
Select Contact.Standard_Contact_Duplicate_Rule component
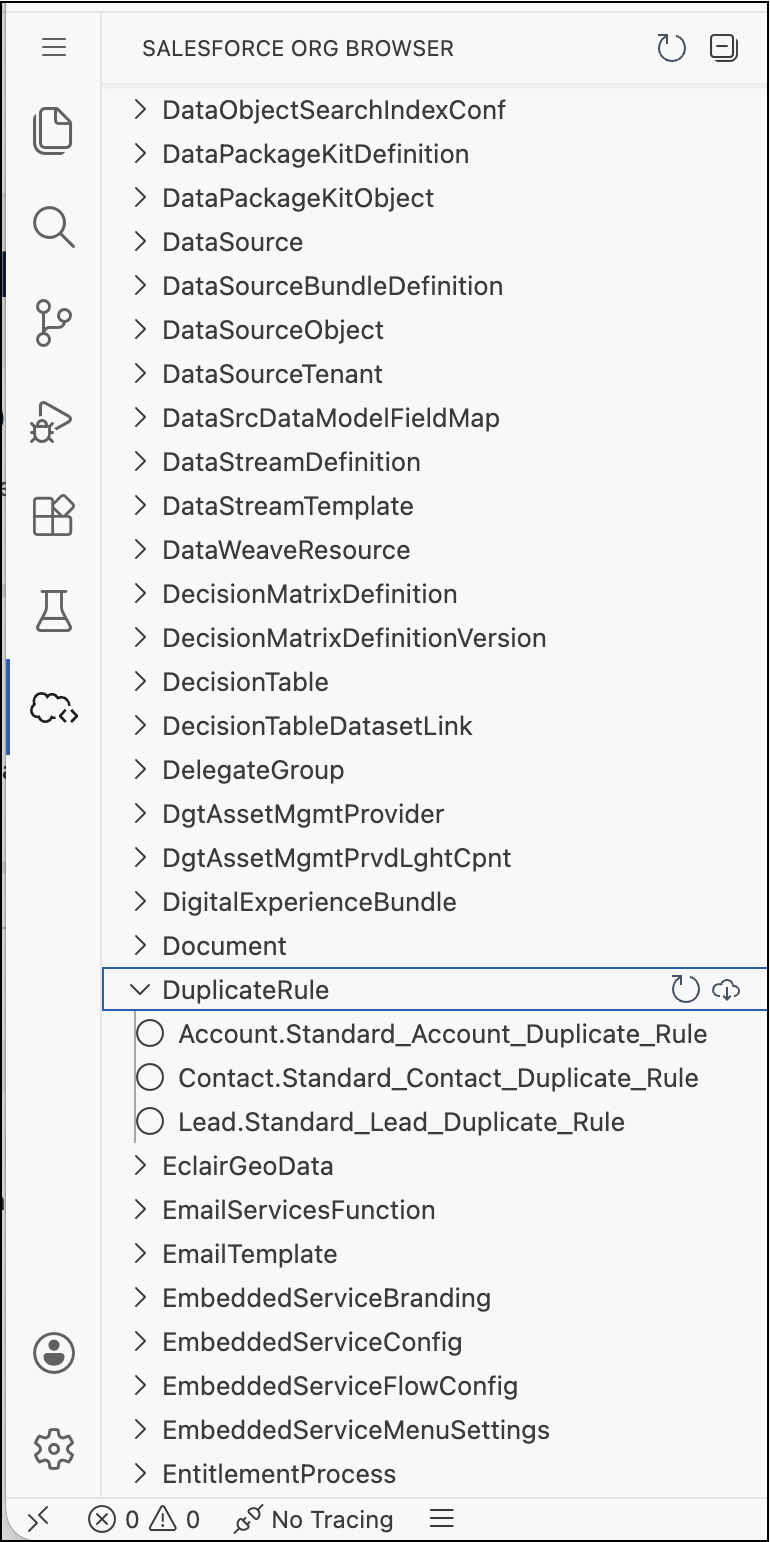pos(438,1078)
